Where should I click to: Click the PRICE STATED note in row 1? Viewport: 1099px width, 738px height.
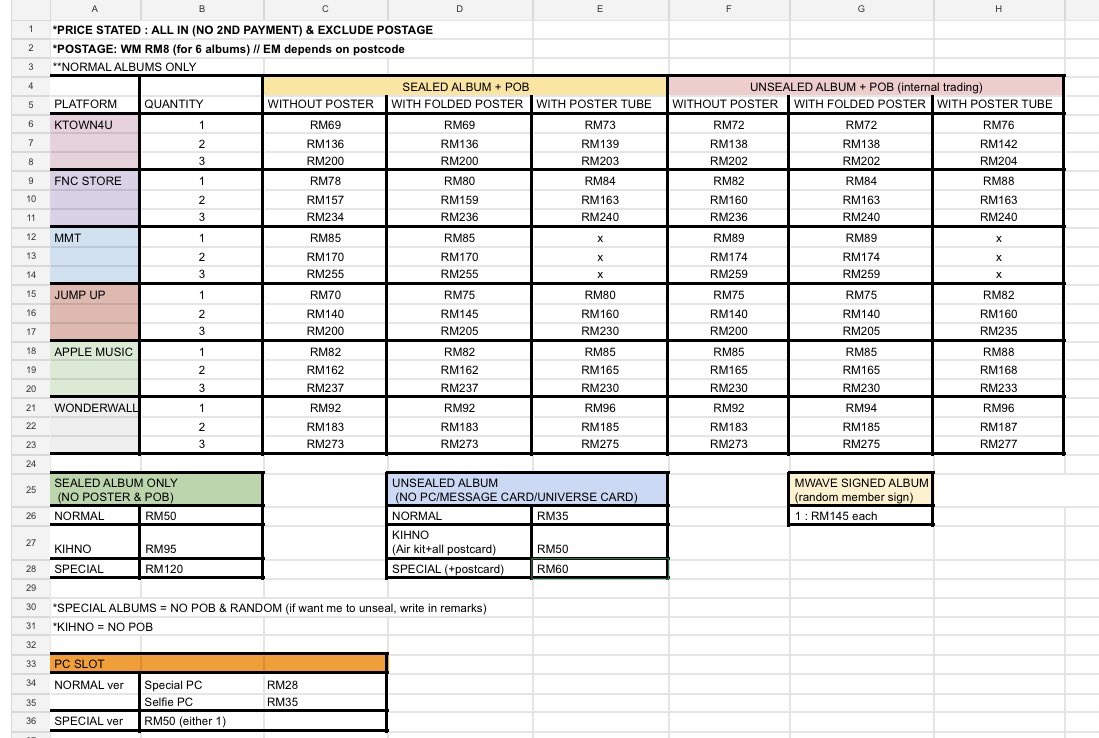(x=243, y=29)
